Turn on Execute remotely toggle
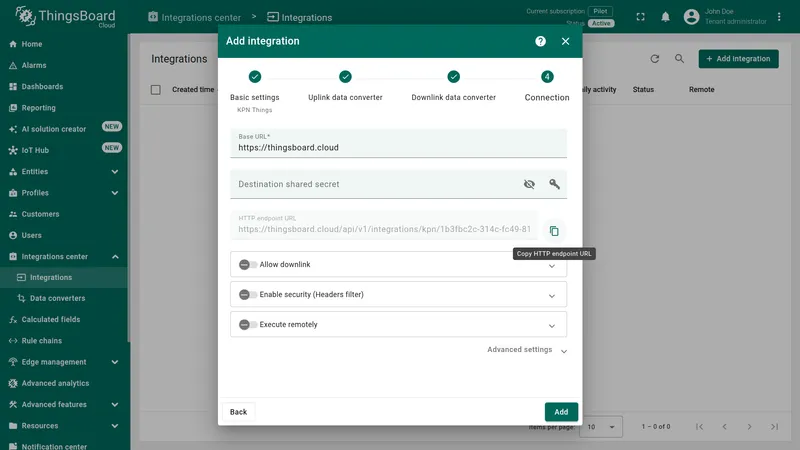 coord(248,325)
